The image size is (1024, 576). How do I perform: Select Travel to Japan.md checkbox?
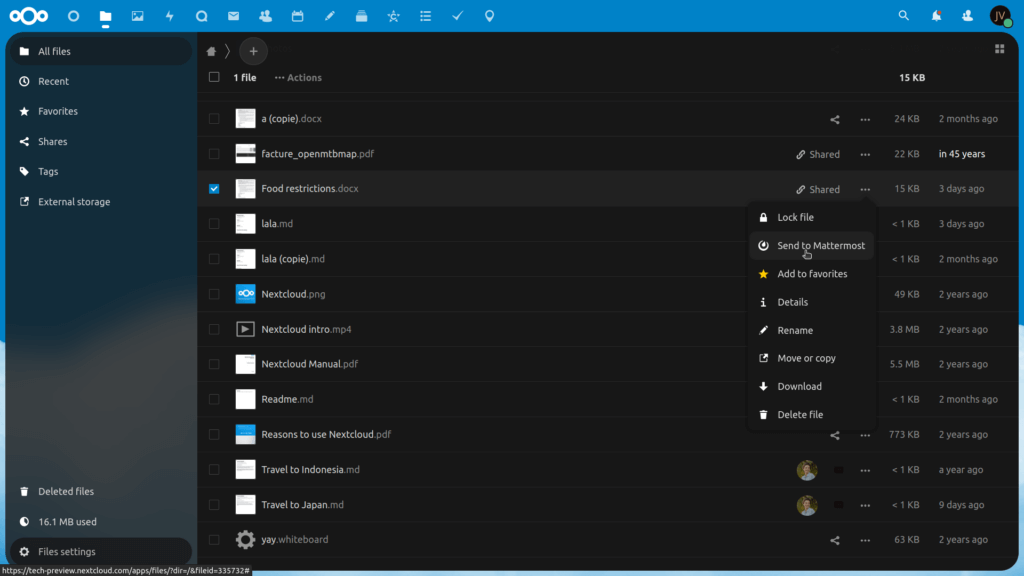tap(214, 505)
